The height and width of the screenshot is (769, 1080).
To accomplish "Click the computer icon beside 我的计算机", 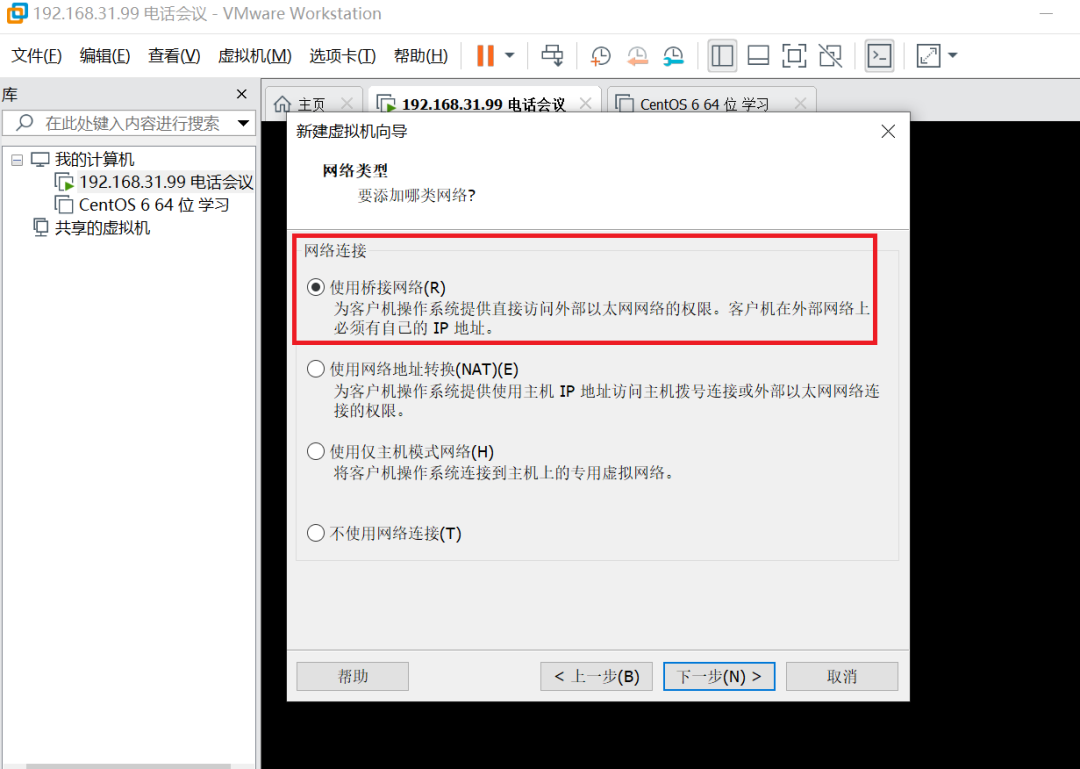I will click(41, 160).
